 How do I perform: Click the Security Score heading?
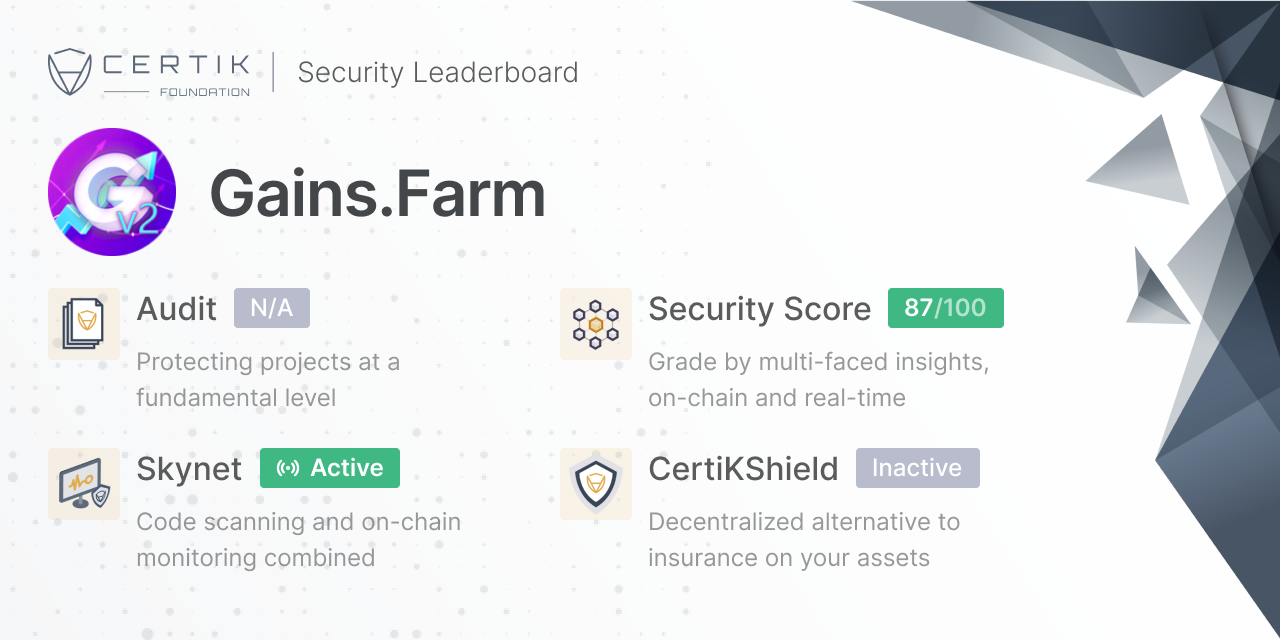(x=760, y=309)
